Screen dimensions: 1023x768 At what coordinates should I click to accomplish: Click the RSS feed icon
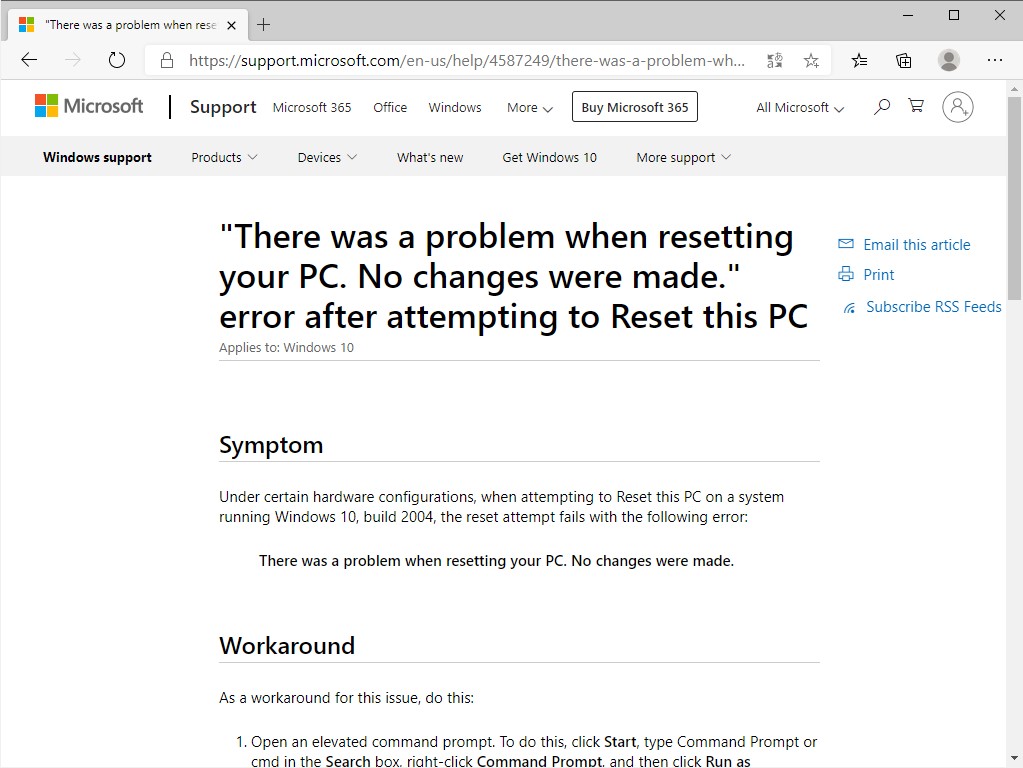click(849, 307)
